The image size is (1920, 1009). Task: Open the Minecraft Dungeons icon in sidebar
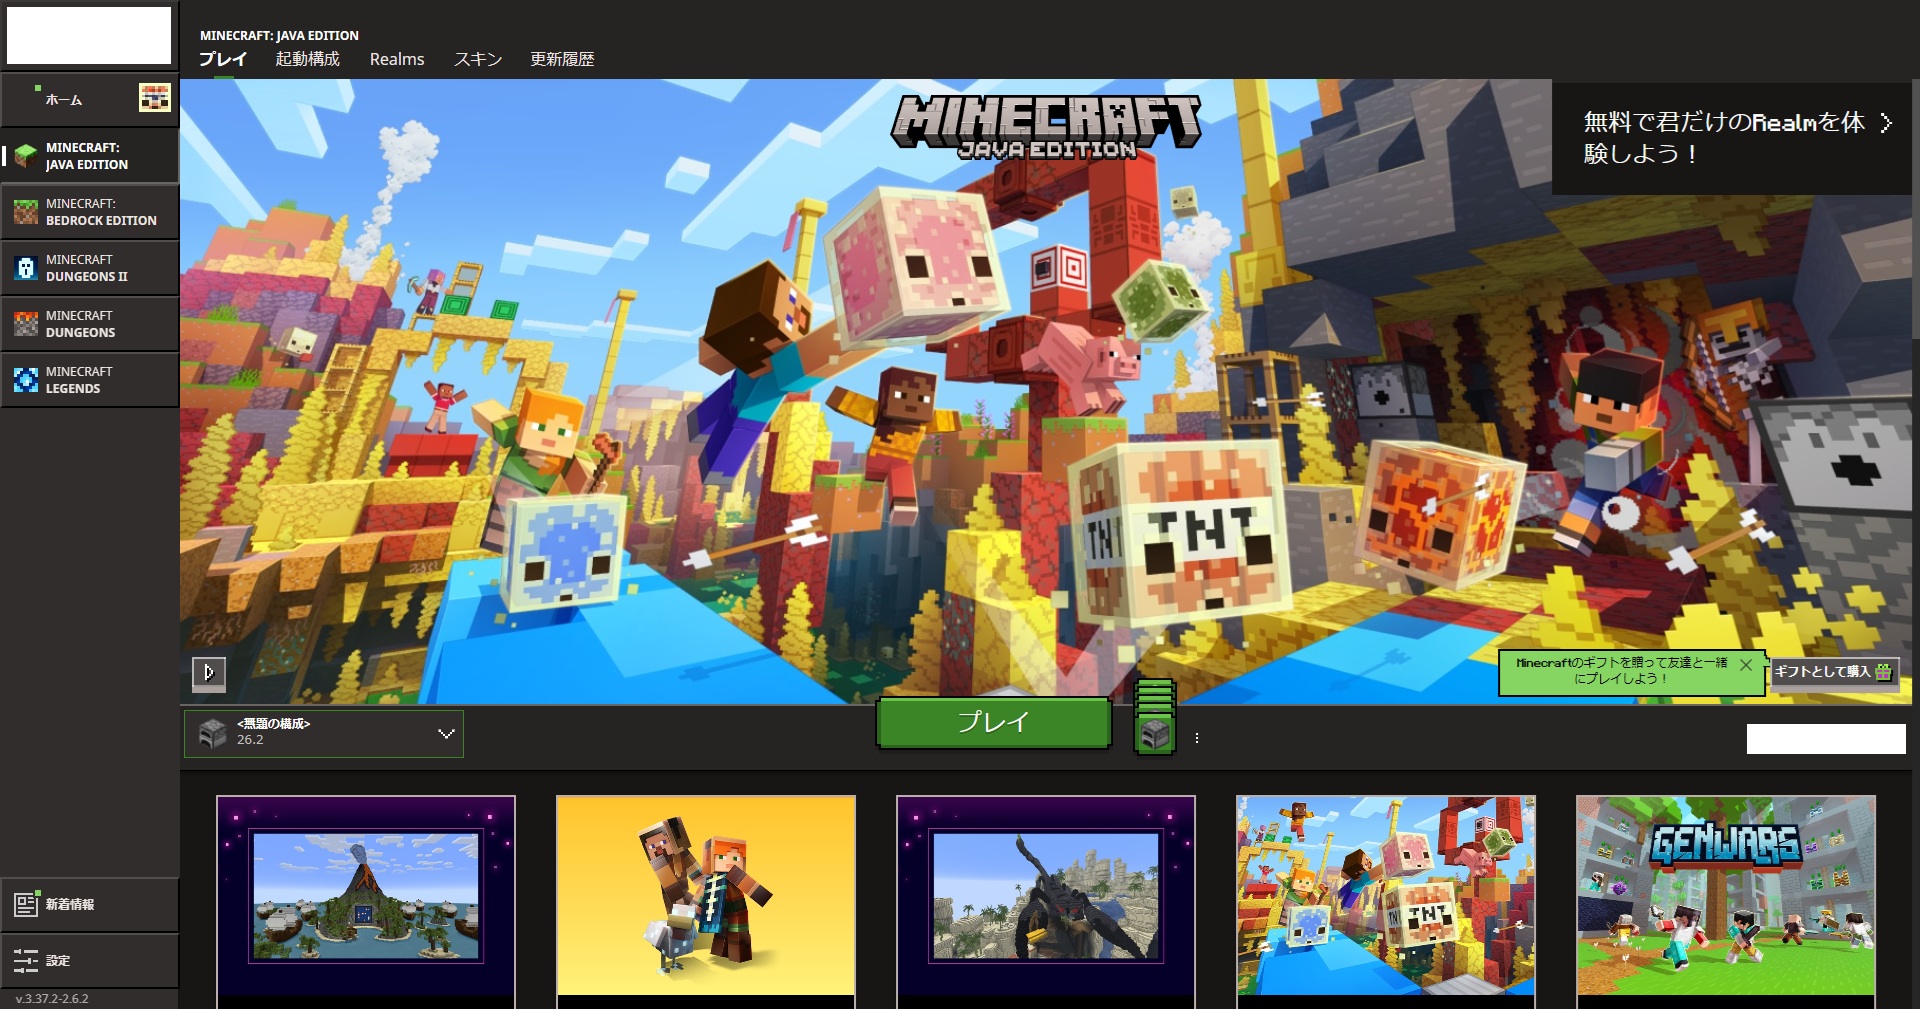coord(26,324)
